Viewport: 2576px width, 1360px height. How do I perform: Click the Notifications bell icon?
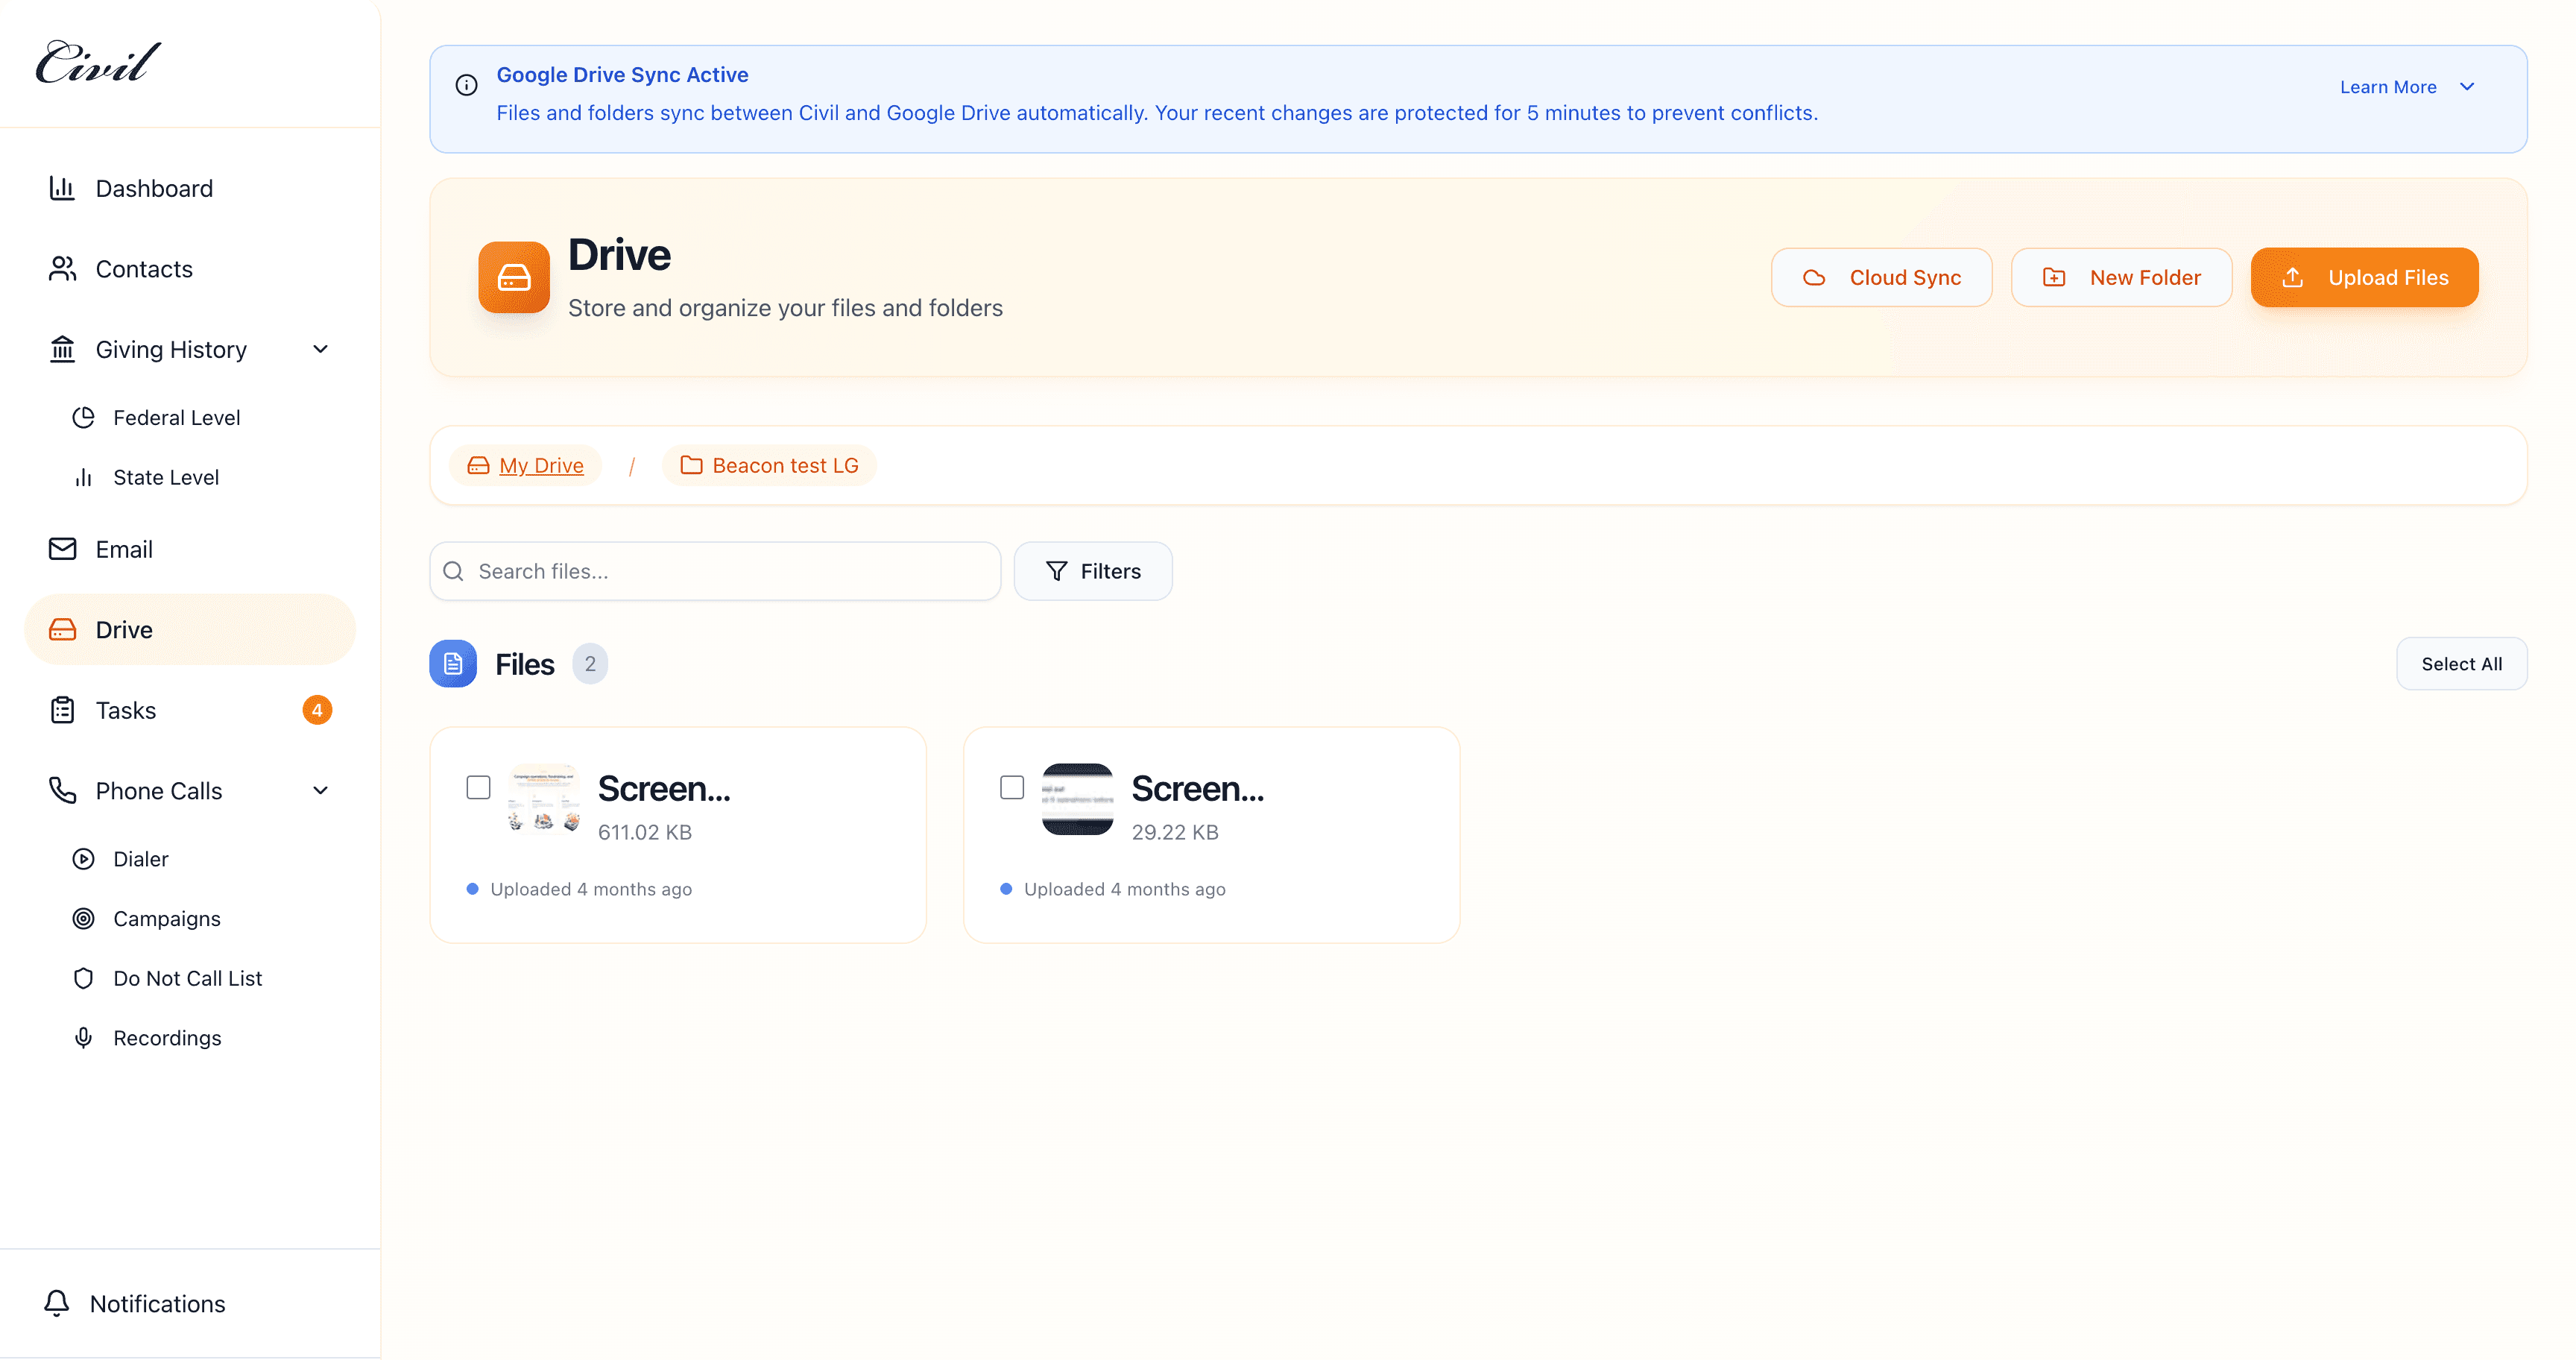click(x=57, y=1303)
